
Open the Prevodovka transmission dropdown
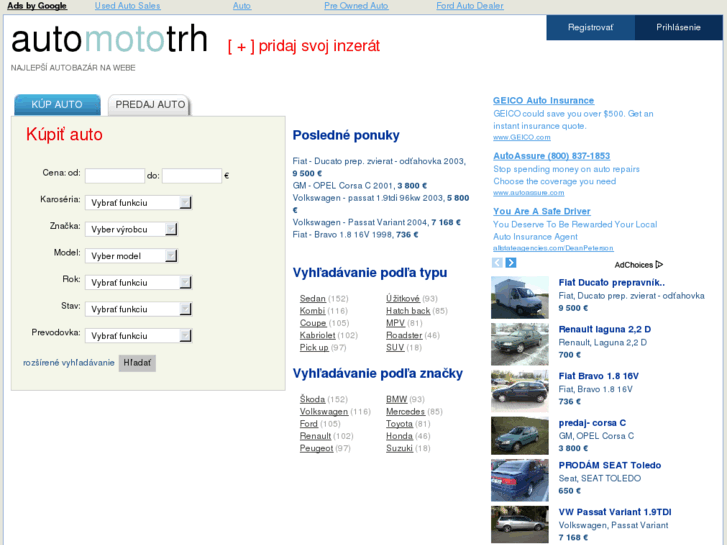[138, 335]
